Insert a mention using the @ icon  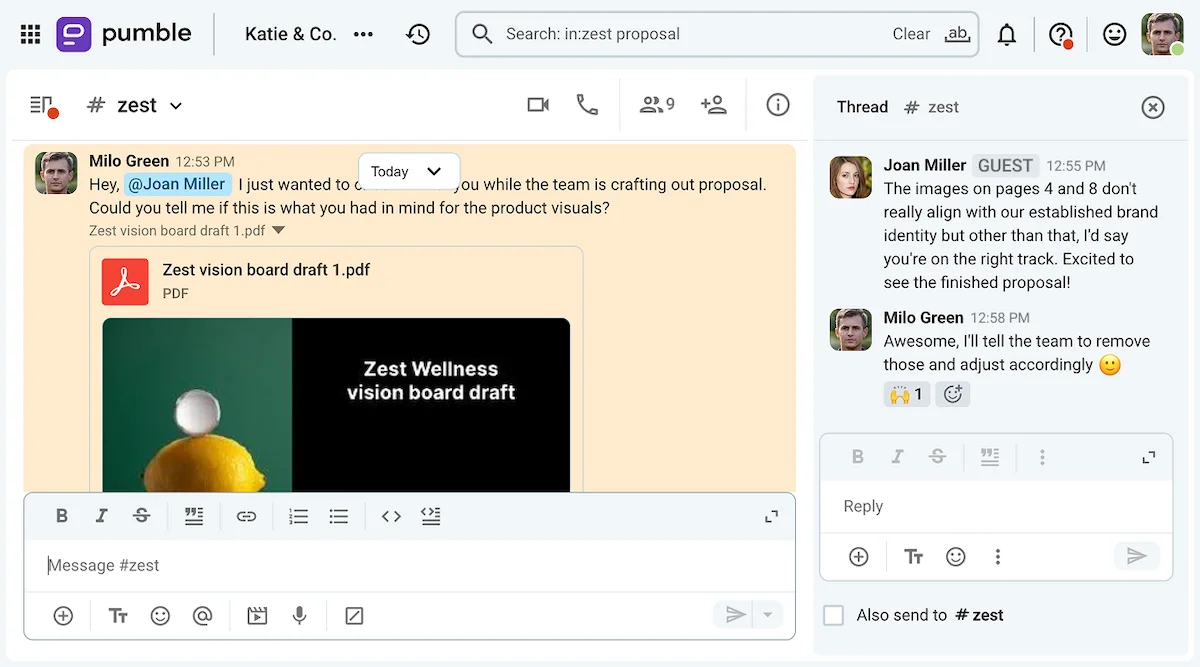coord(203,615)
